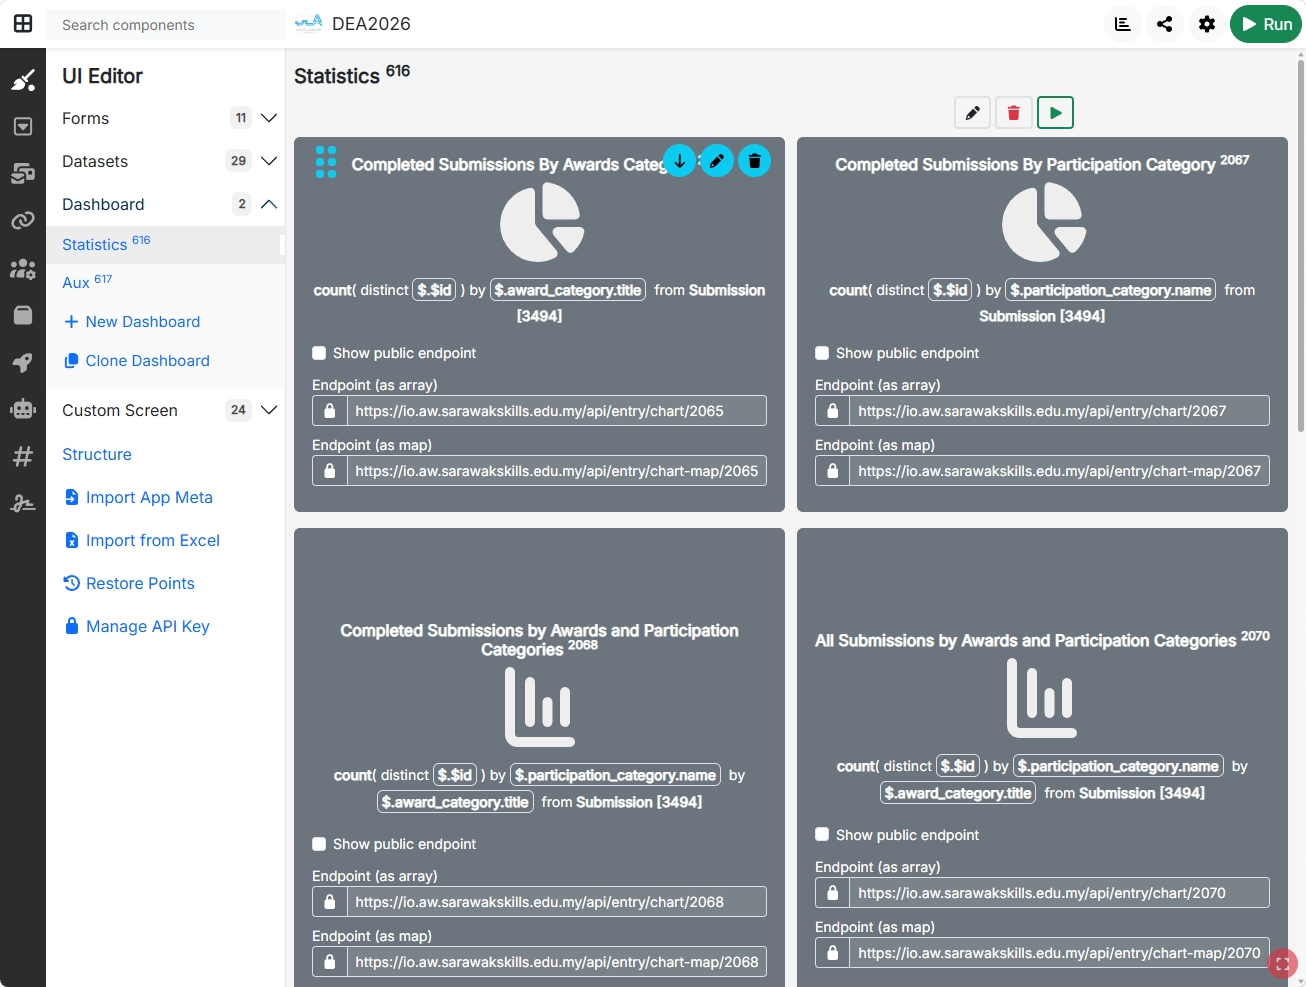Expand the Datasets section chevron
Image resolution: width=1306 pixels, height=987 pixels.
pos(269,161)
